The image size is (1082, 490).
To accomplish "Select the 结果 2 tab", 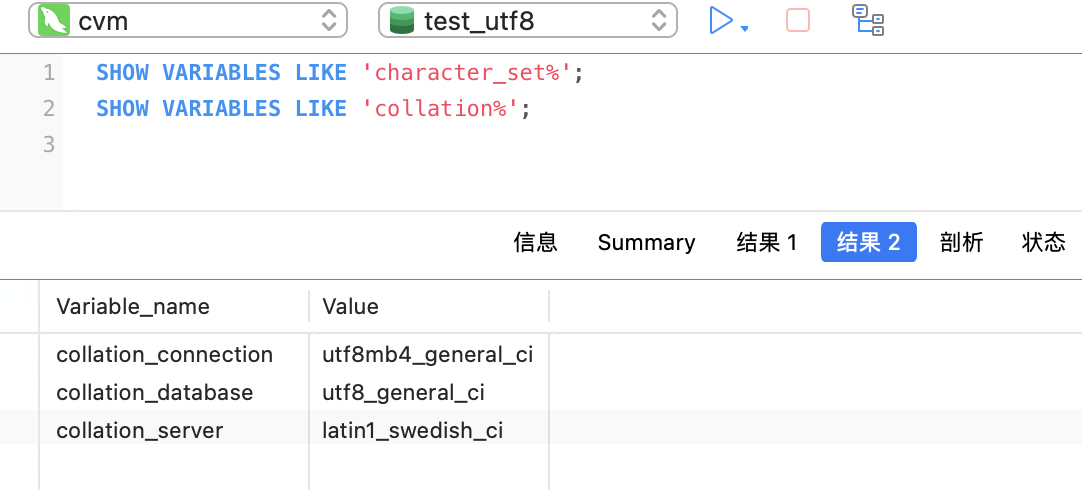I will point(868,242).
